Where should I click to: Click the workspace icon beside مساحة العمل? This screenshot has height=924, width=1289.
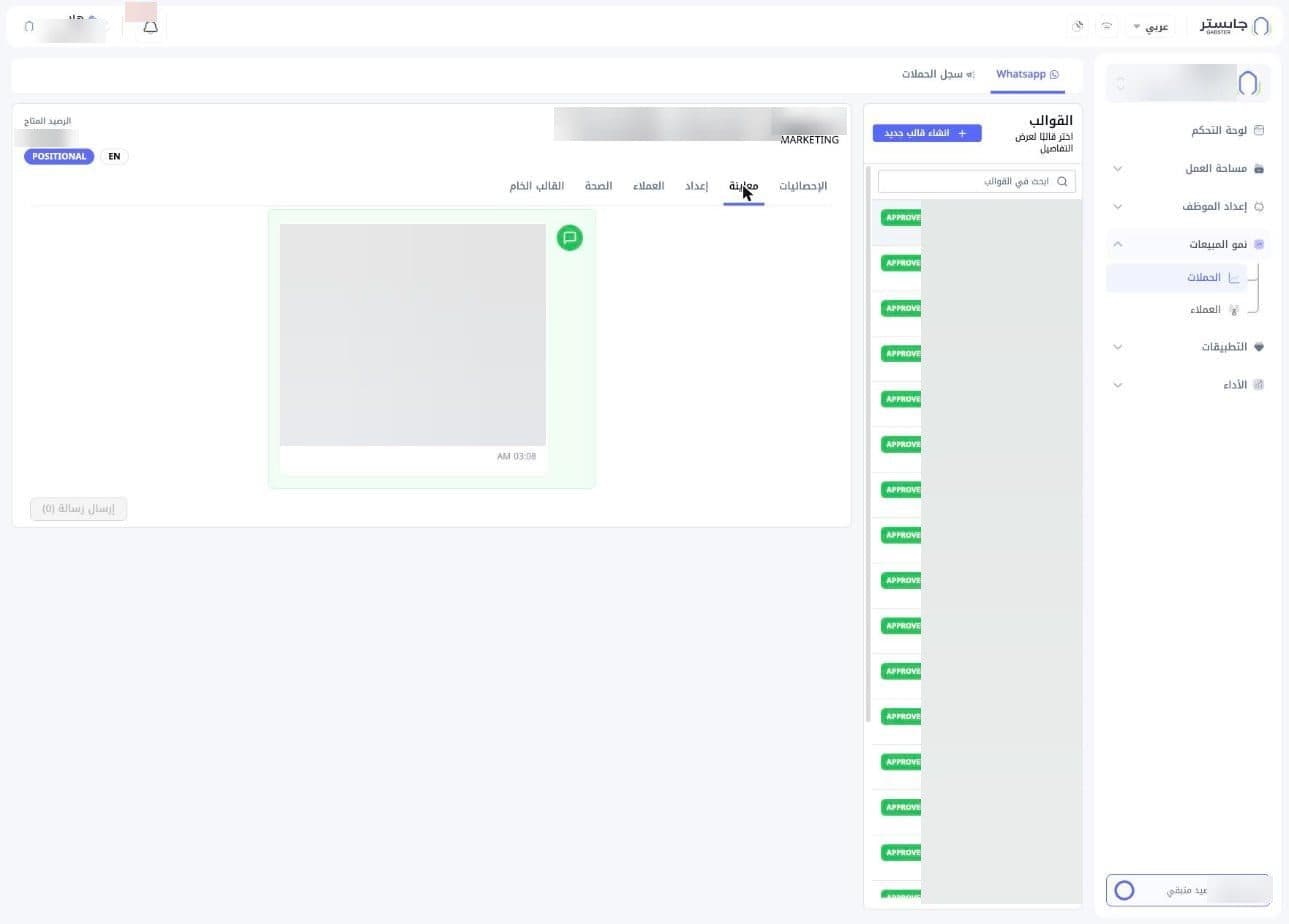pos(1259,168)
